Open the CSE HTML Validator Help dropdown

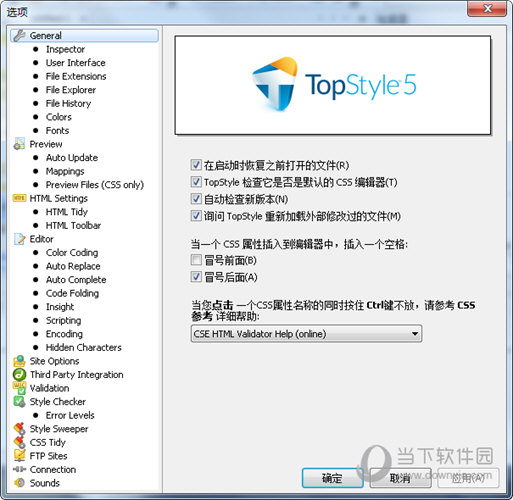(x=306, y=334)
